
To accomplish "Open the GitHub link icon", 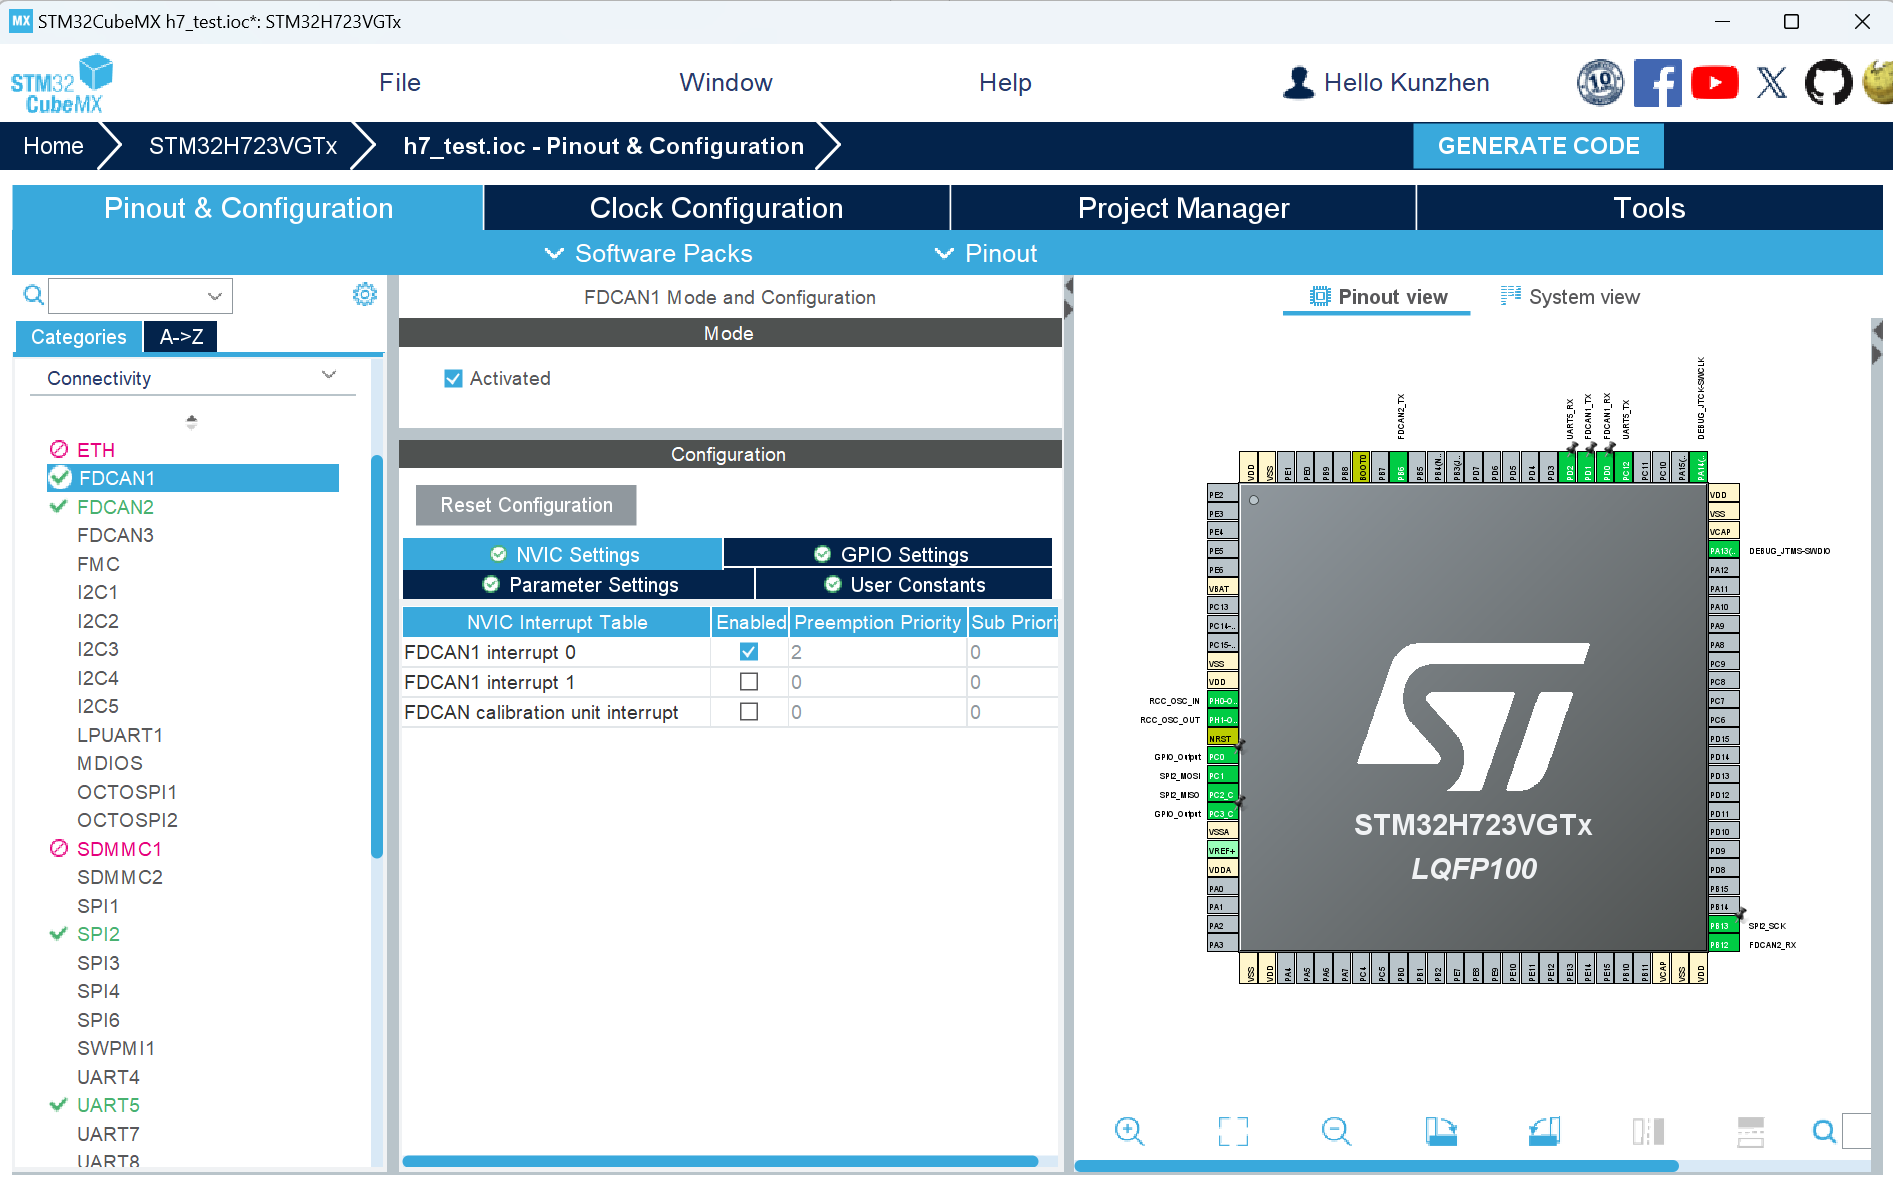I will point(1827,83).
